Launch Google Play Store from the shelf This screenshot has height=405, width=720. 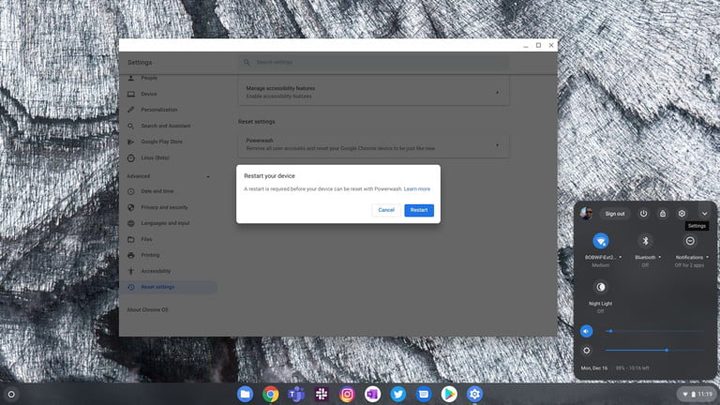tap(449, 394)
